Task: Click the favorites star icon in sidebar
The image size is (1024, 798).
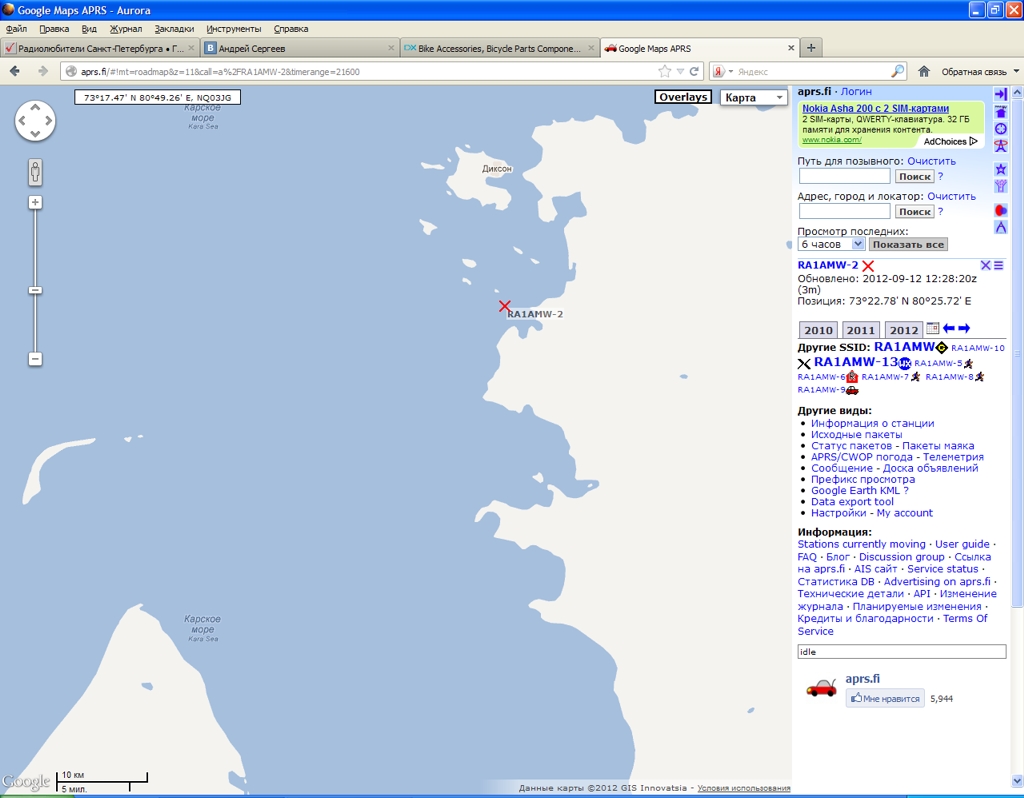Action: pos(1000,169)
